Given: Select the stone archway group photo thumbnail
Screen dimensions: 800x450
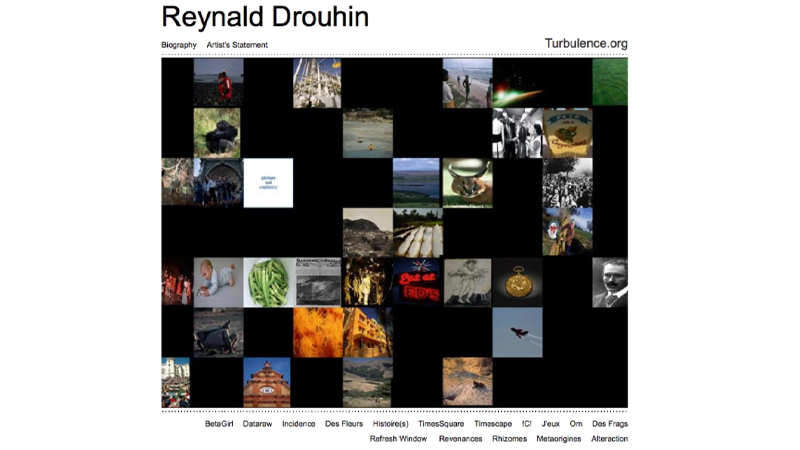Looking at the screenshot, I should point(218,182).
